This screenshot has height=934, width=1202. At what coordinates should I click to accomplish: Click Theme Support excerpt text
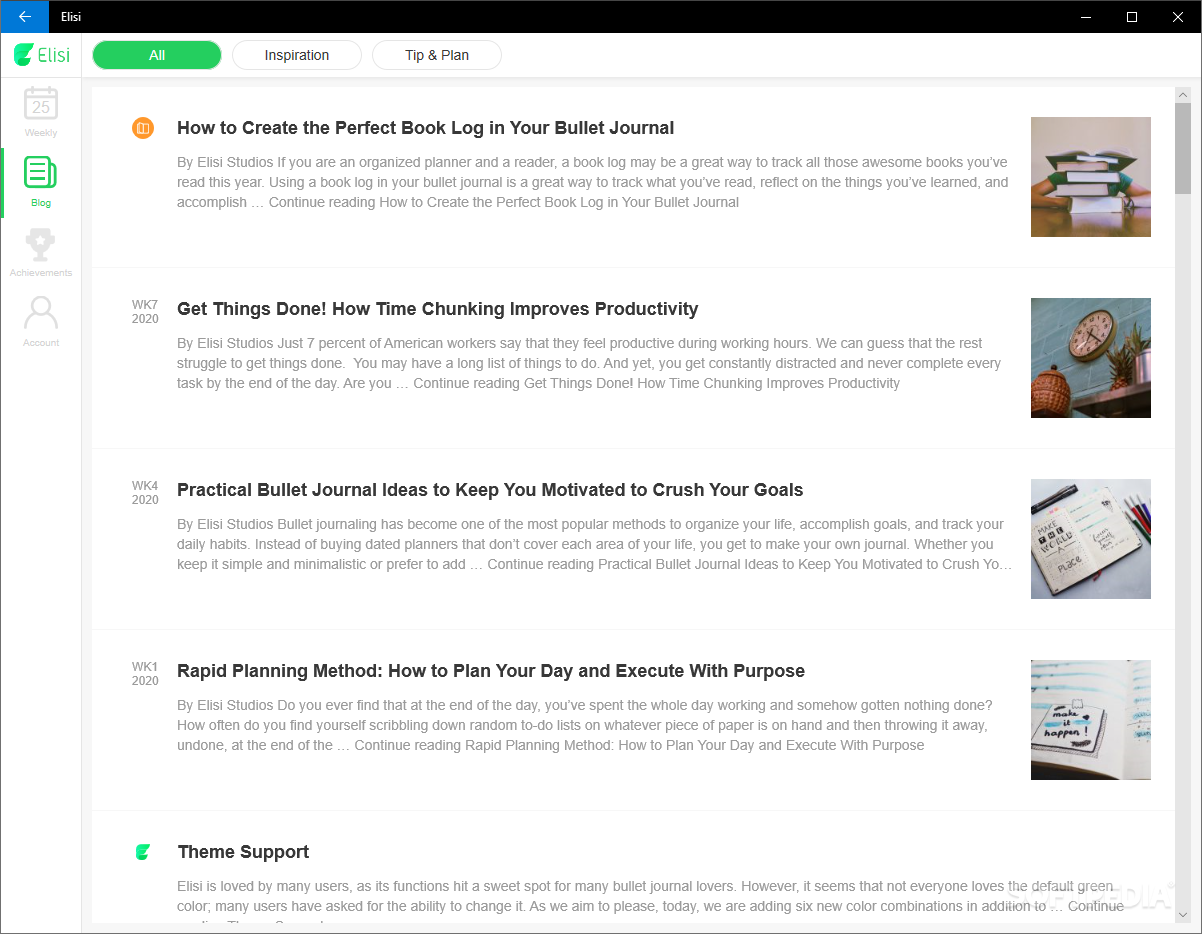click(x=650, y=900)
